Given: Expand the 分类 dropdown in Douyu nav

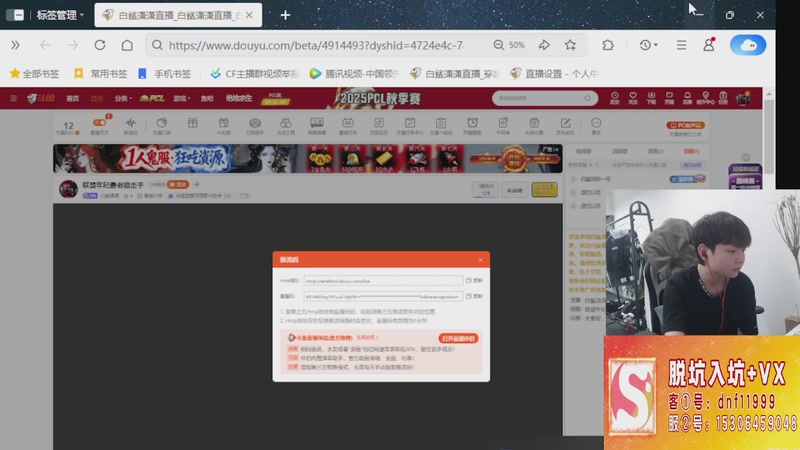Looking at the screenshot, I should point(122,98).
